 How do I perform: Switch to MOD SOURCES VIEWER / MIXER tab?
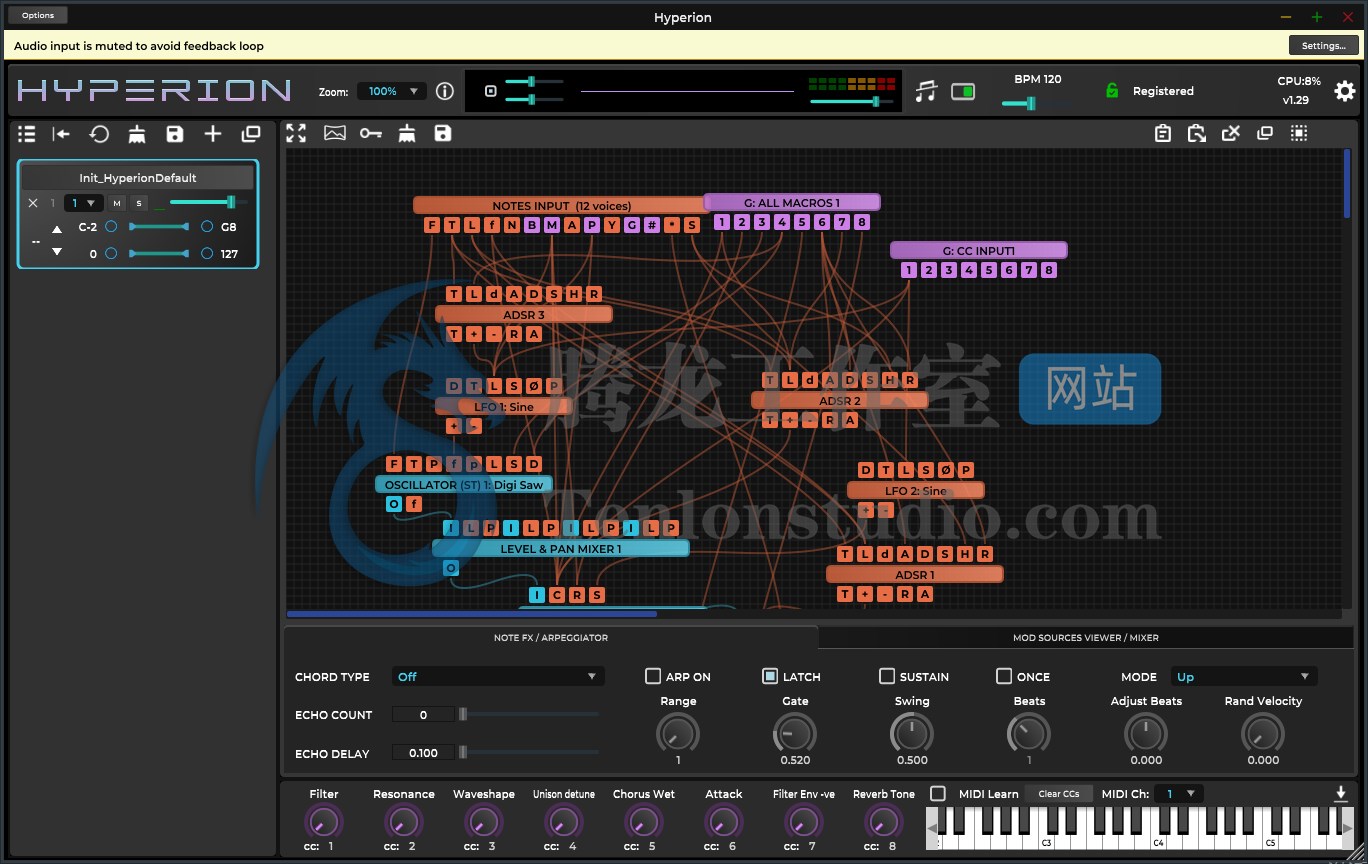tap(1086, 637)
